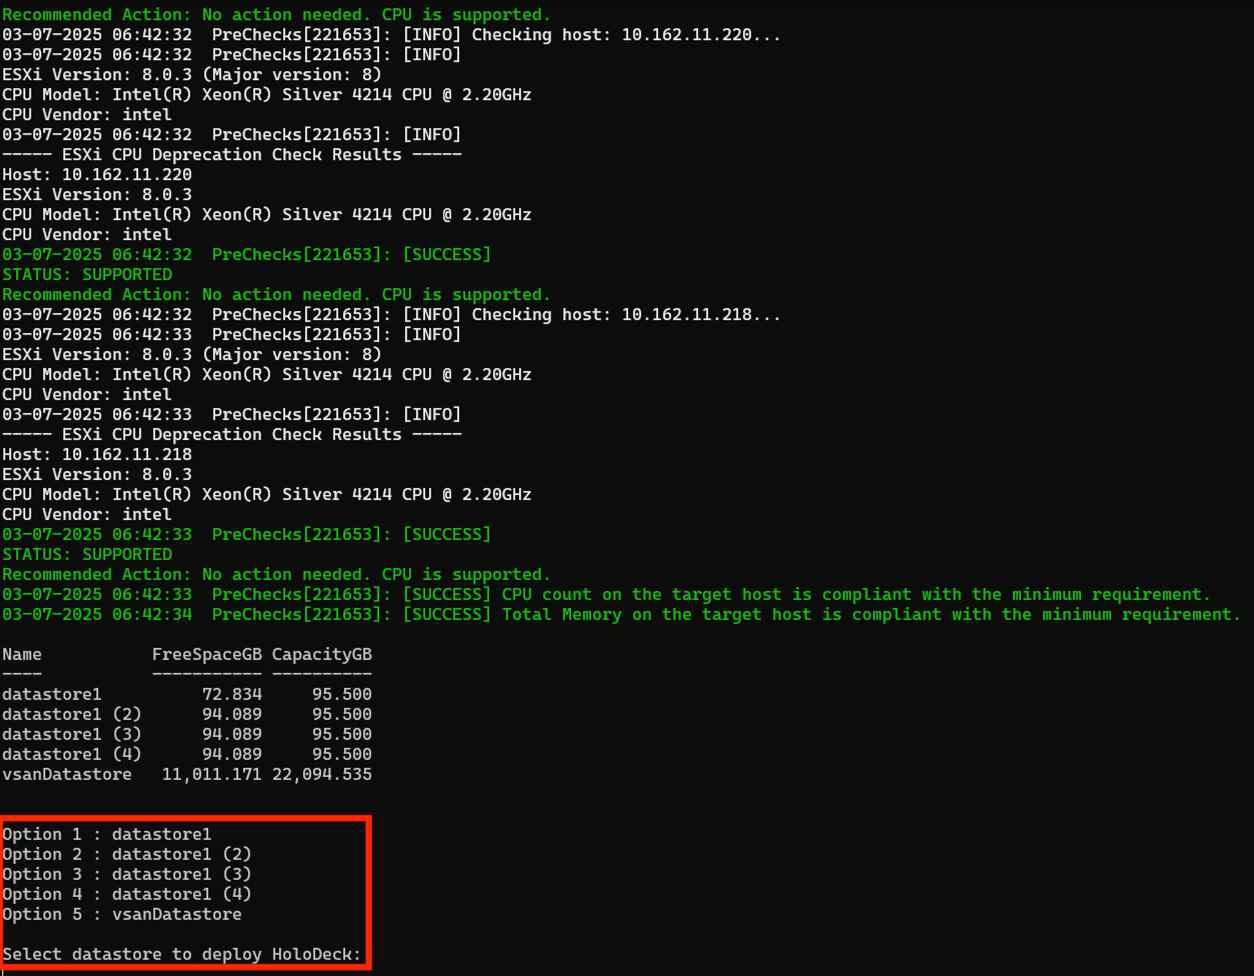Click the 'FreeSpaceGB' column header
Viewport: 1254px width, 976px height.
[x=206, y=654]
